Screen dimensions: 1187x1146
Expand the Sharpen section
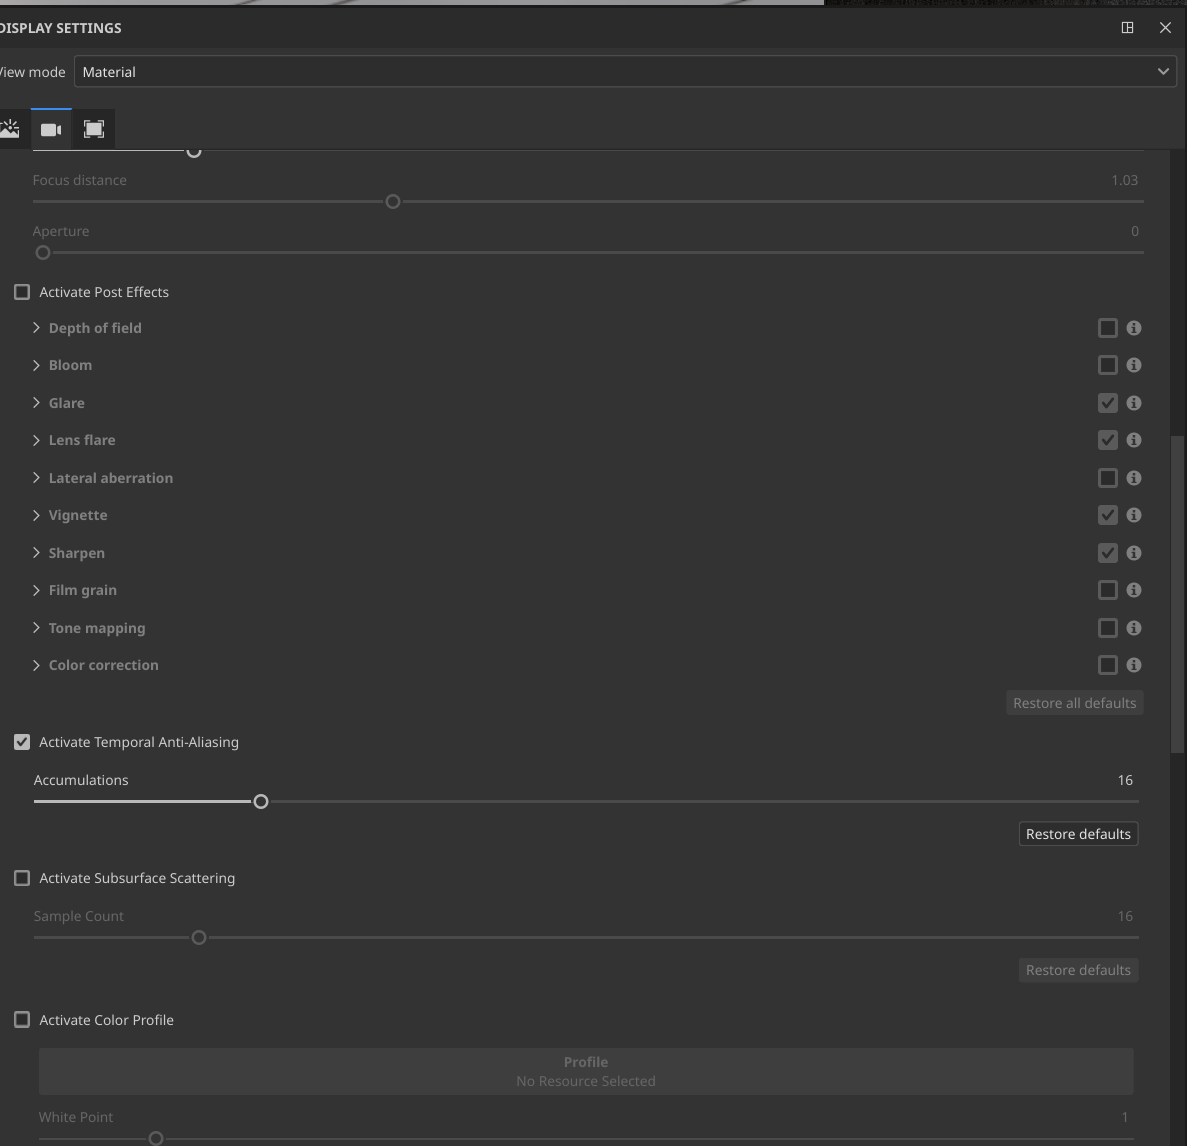(x=36, y=553)
